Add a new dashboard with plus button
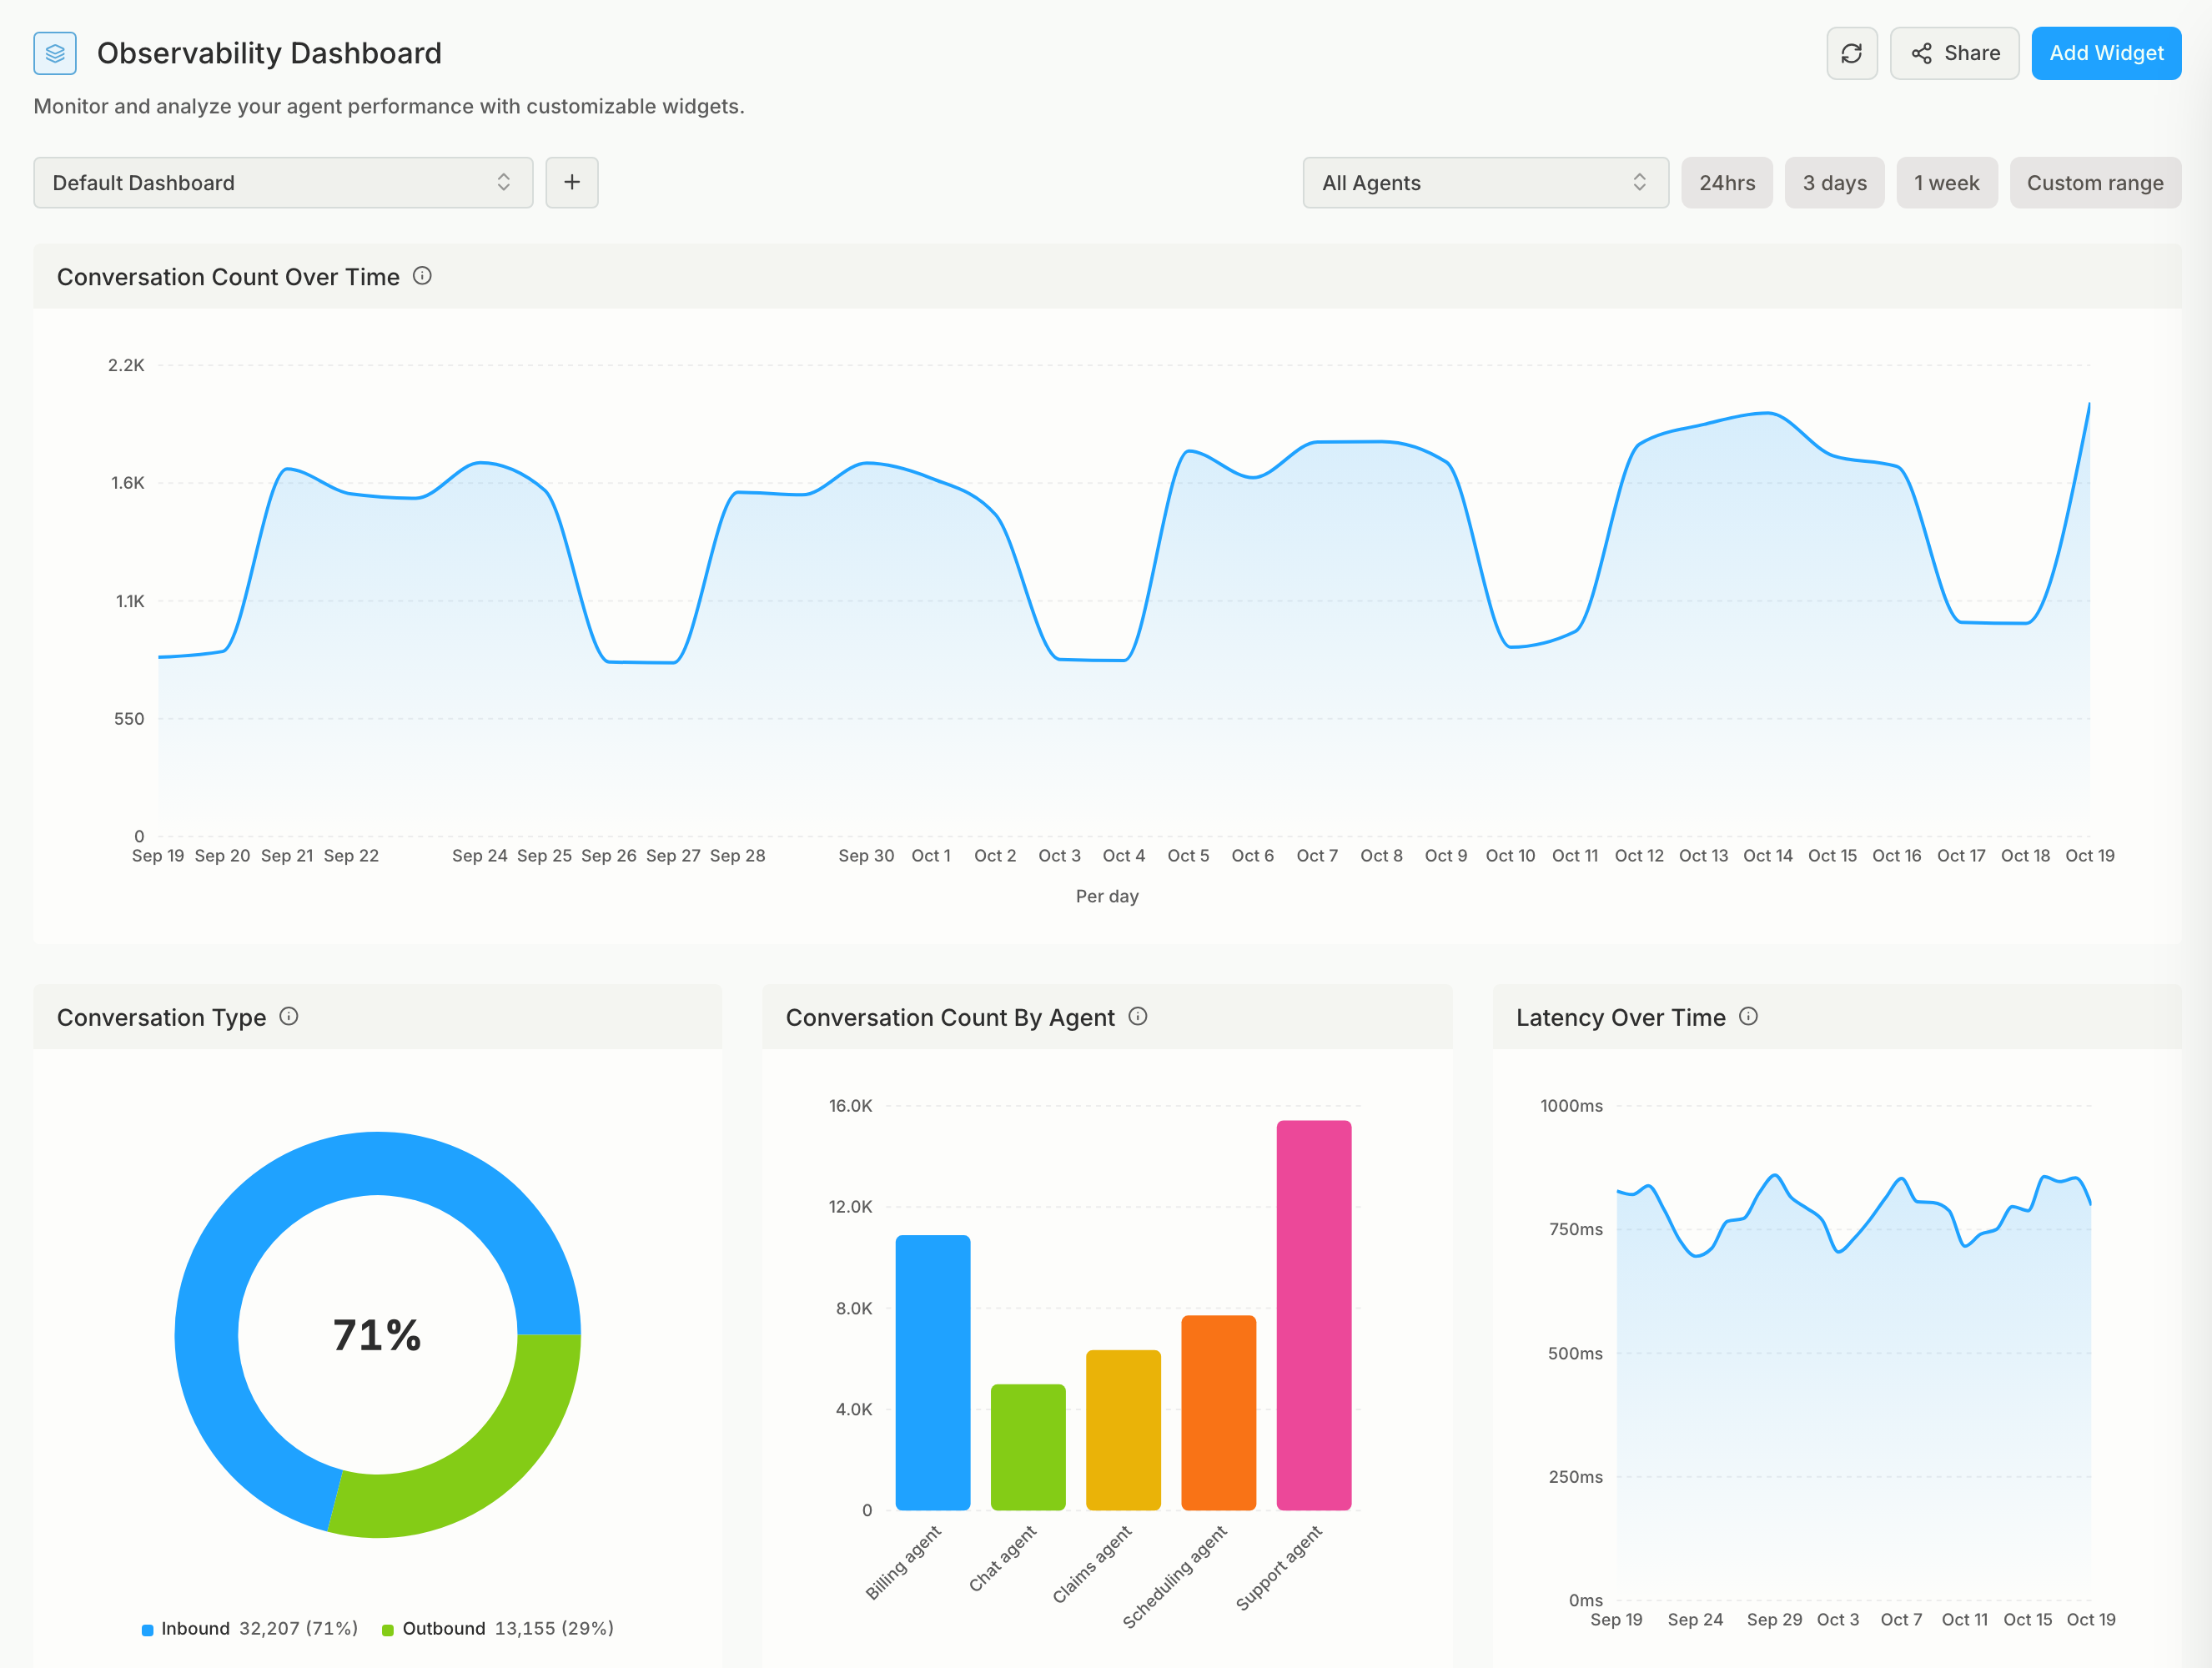 (x=572, y=183)
